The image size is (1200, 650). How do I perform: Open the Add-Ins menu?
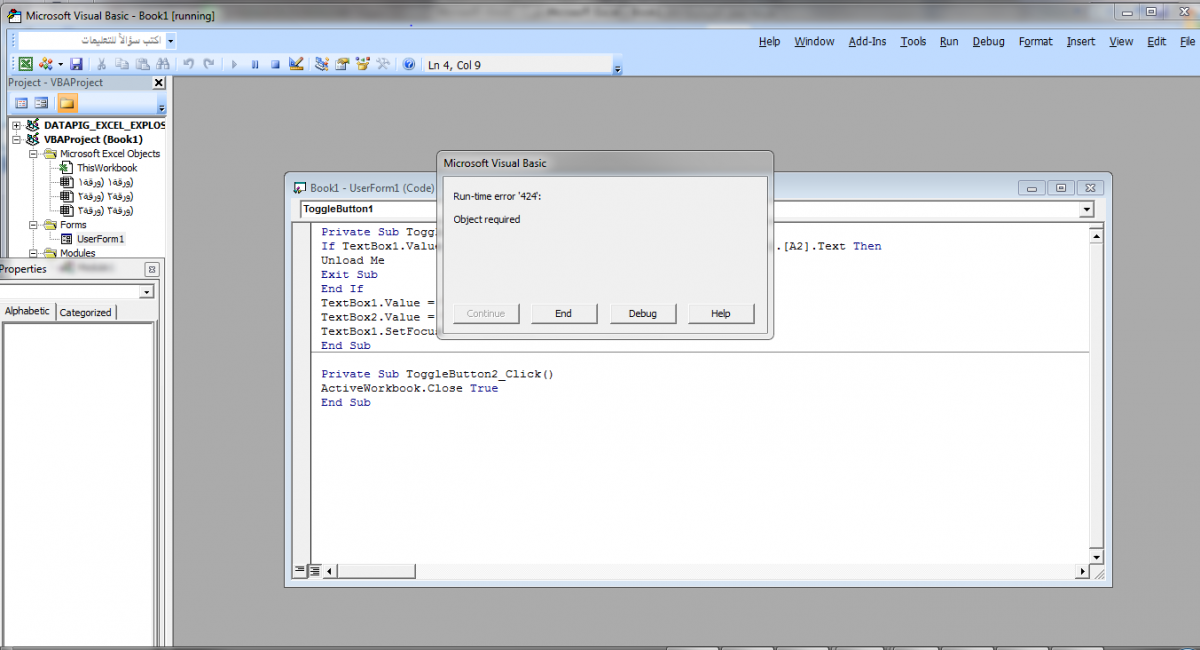867,41
